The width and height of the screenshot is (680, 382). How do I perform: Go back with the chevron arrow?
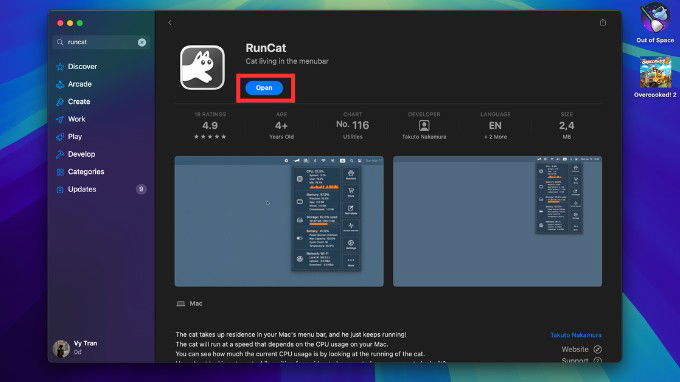pyautogui.click(x=170, y=23)
